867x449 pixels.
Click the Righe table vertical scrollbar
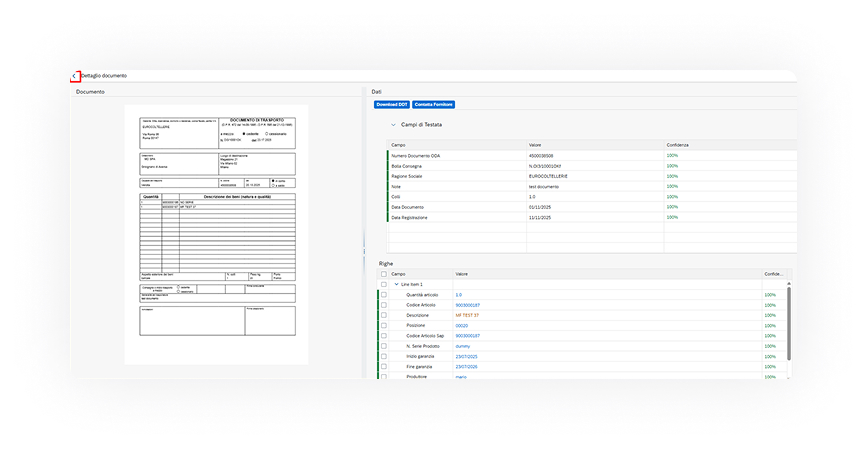(788, 320)
